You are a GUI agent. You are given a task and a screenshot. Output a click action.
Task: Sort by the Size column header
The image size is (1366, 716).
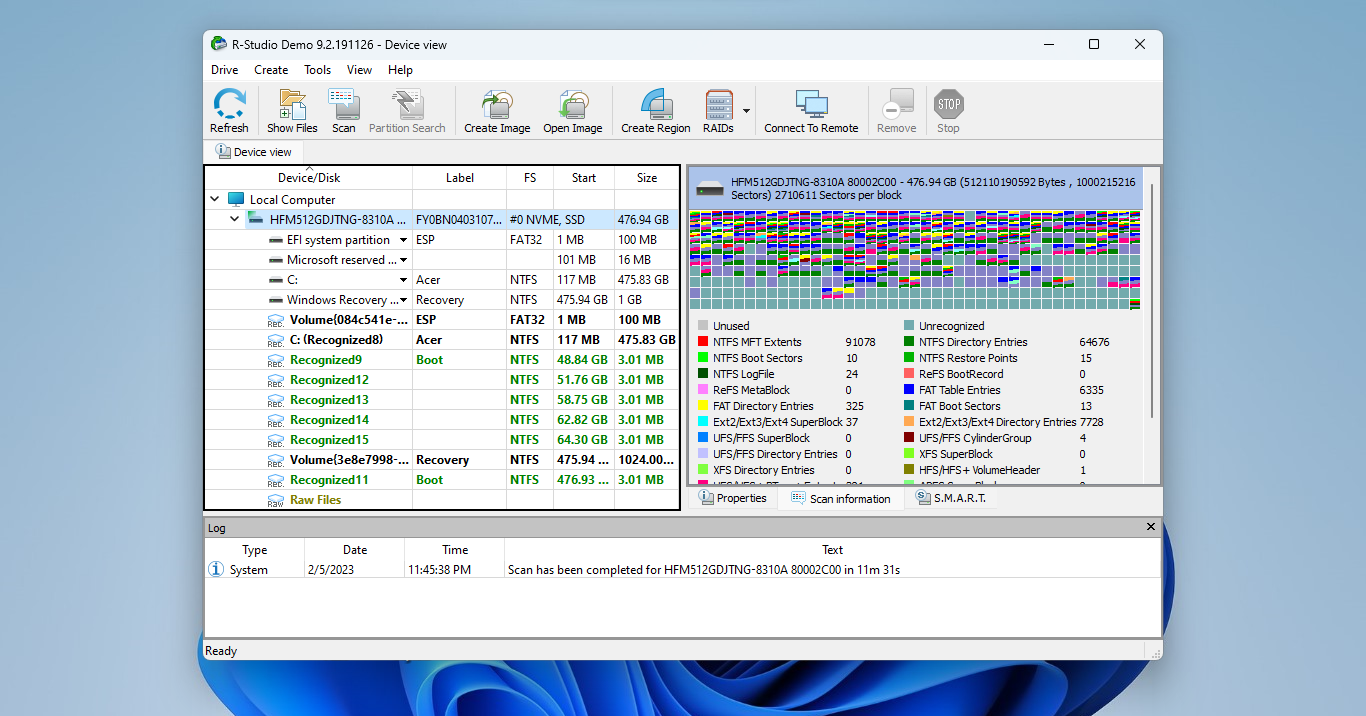(x=647, y=178)
